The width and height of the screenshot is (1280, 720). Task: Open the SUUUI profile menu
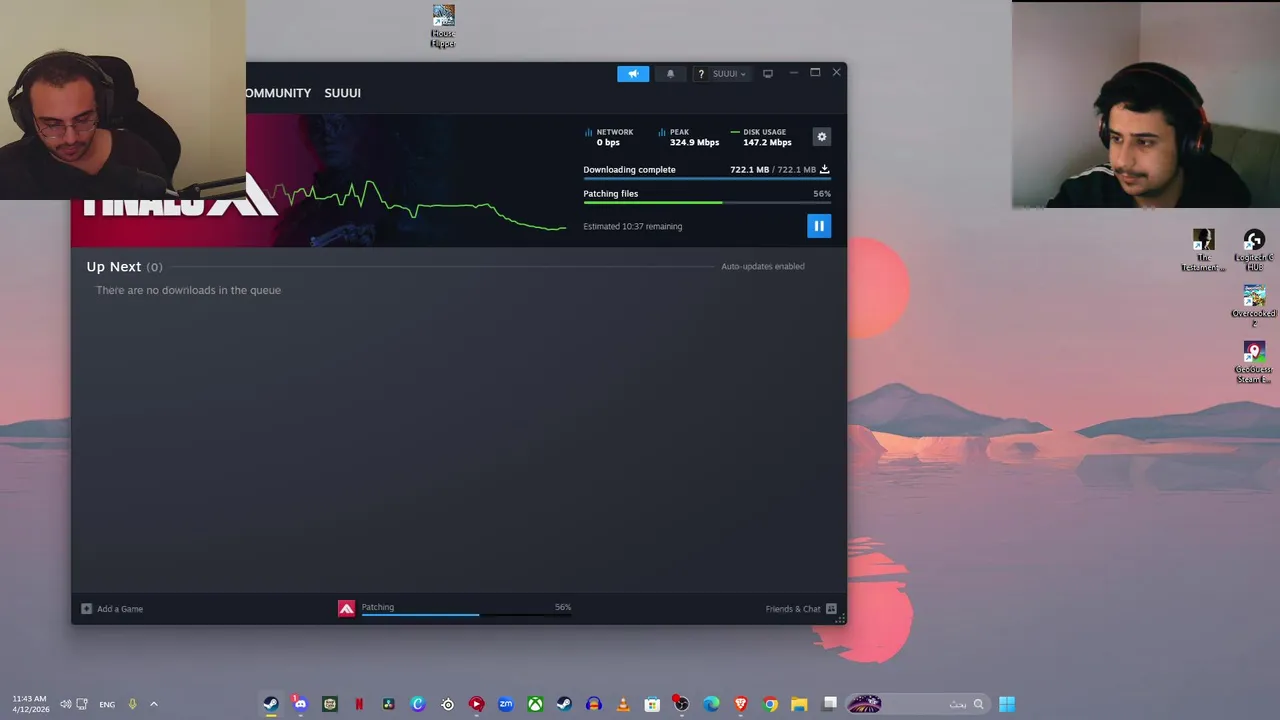pos(342,93)
